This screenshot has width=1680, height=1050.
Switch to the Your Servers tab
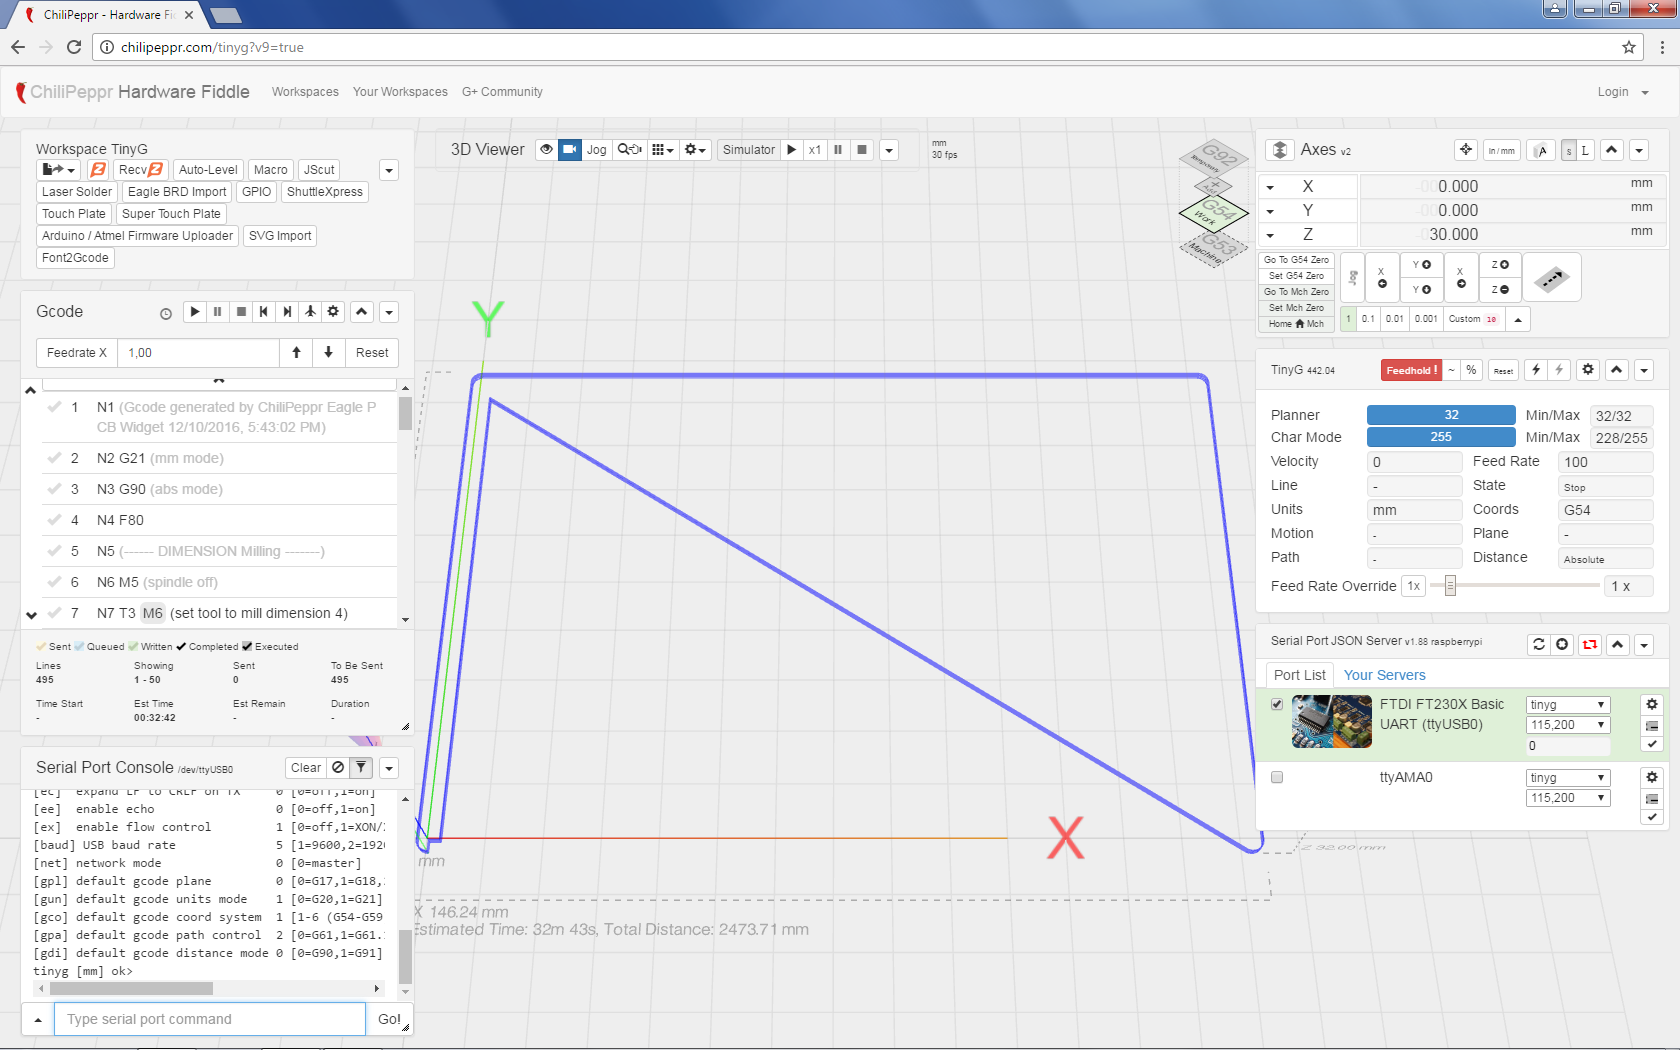(1384, 675)
